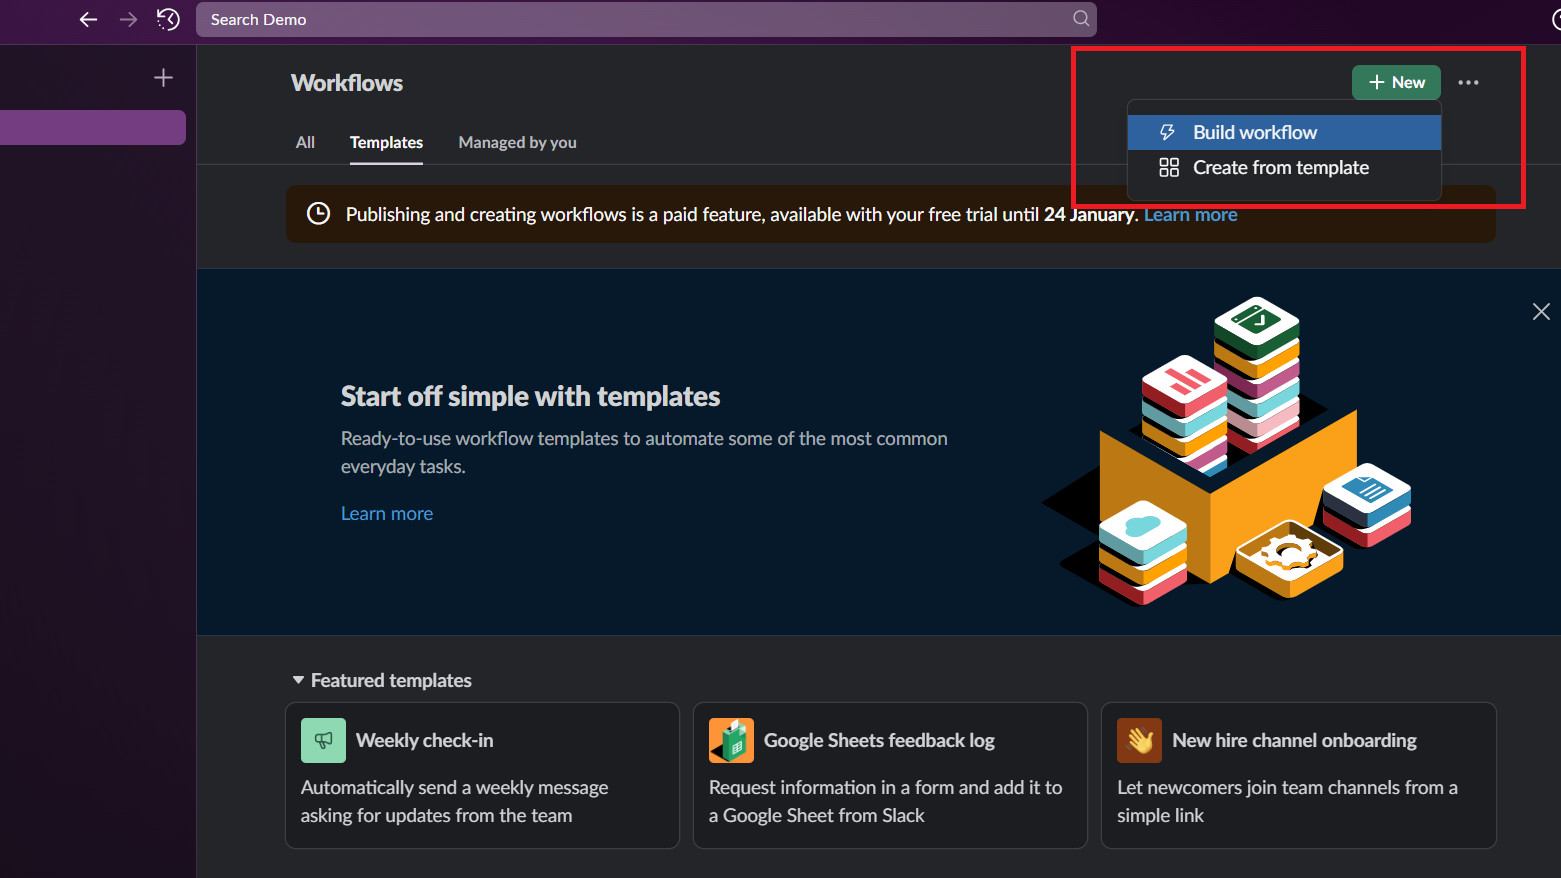Dismiss the templates promo with X
The image size is (1561, 878).
(1541, 311)
